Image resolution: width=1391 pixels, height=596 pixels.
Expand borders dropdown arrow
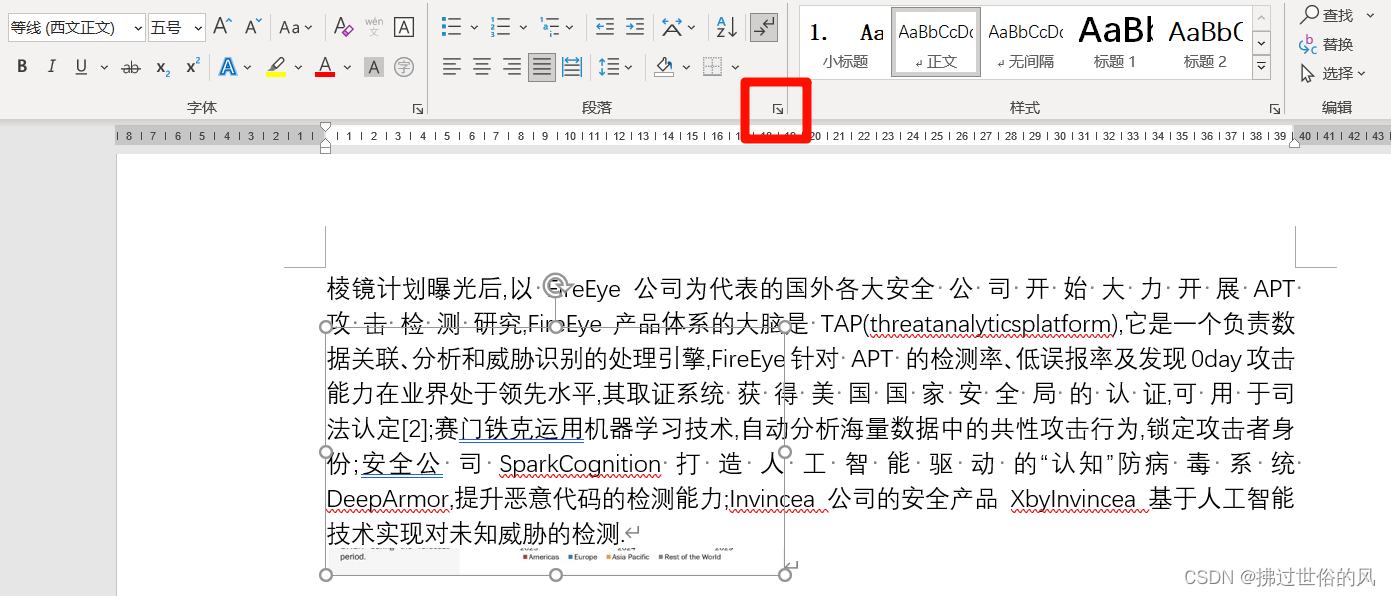pyautogui.click(x=734, y=68)
